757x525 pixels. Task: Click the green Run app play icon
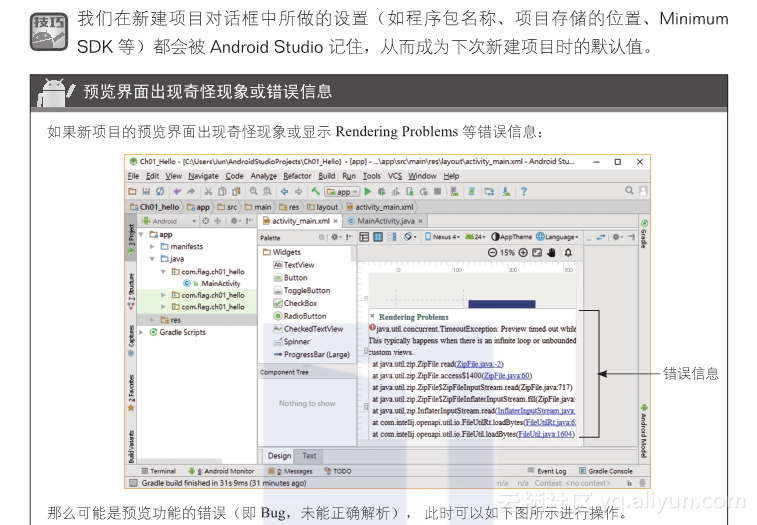[368, 192]
